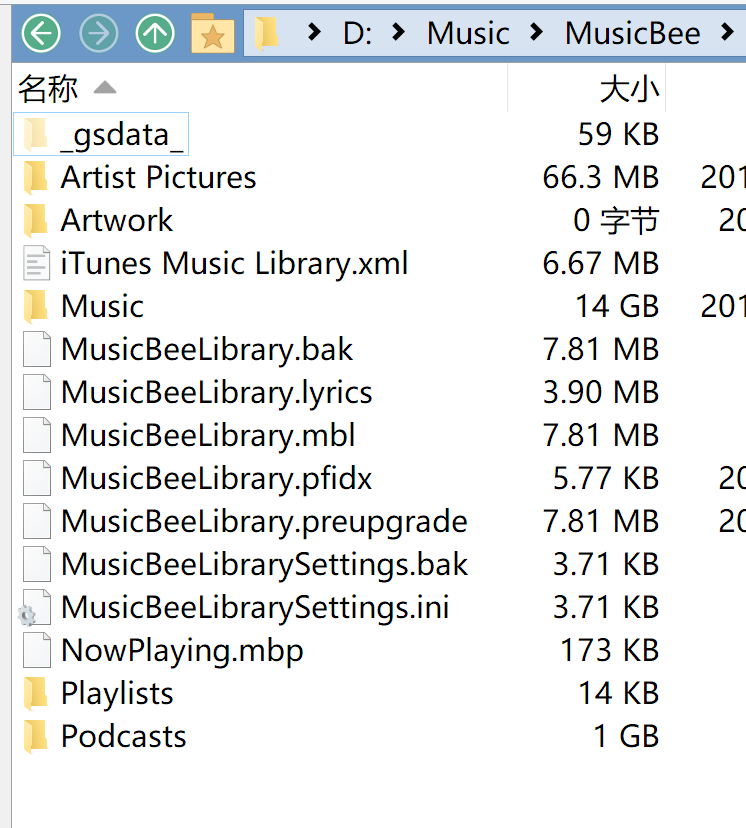Select the MusicBeeLibrarySettings.ini gear file icon

click(36, 608)
